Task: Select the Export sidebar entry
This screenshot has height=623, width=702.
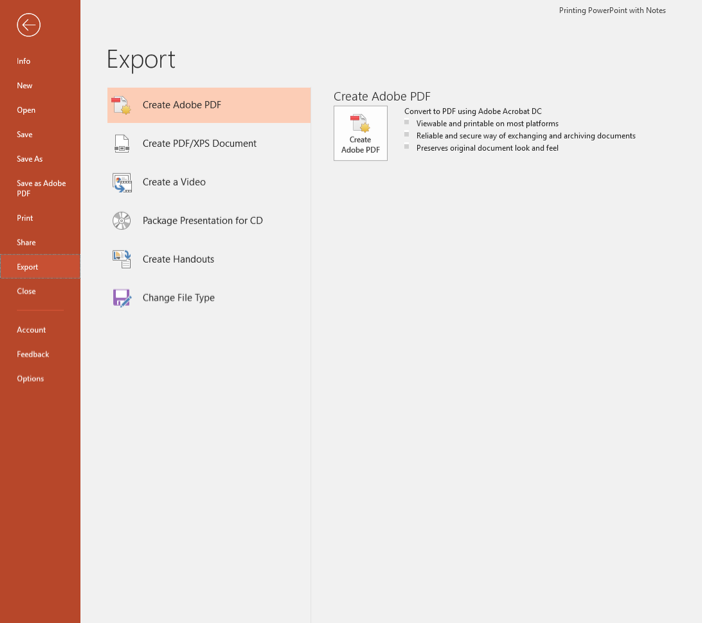Action: tap(40, 267)
